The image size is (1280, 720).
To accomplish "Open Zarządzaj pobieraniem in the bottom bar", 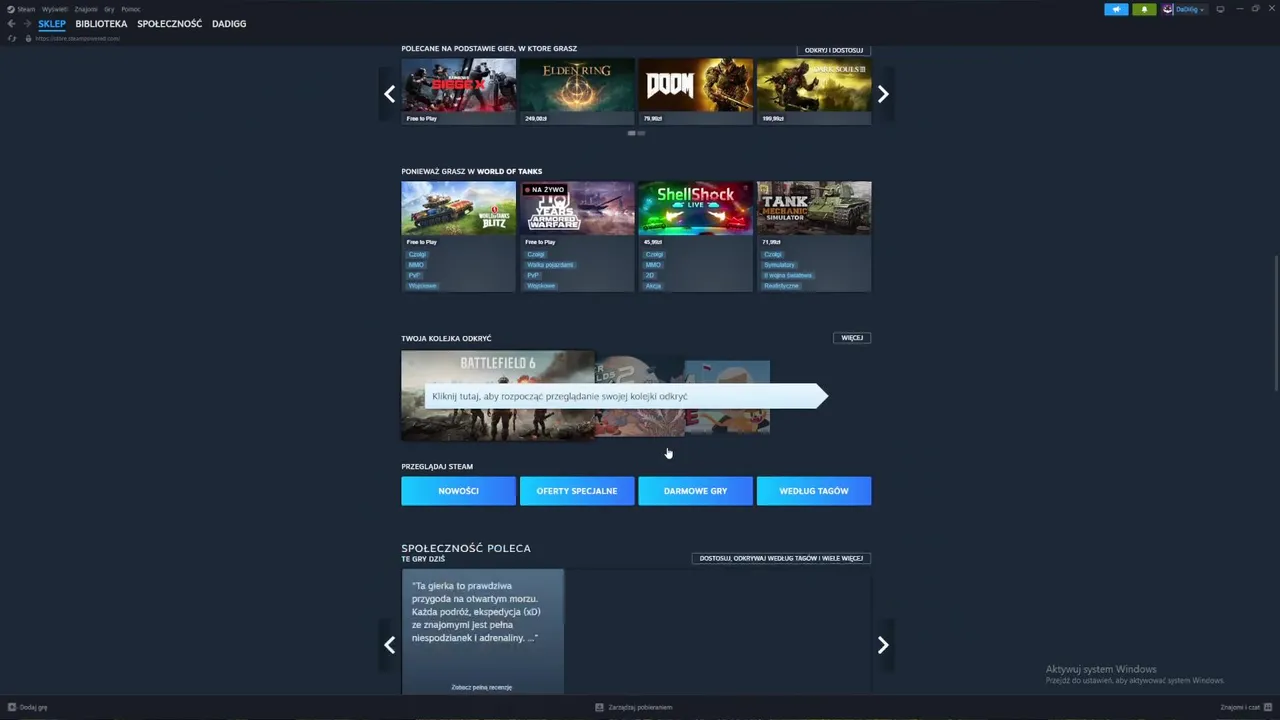I will pos(640,707).
